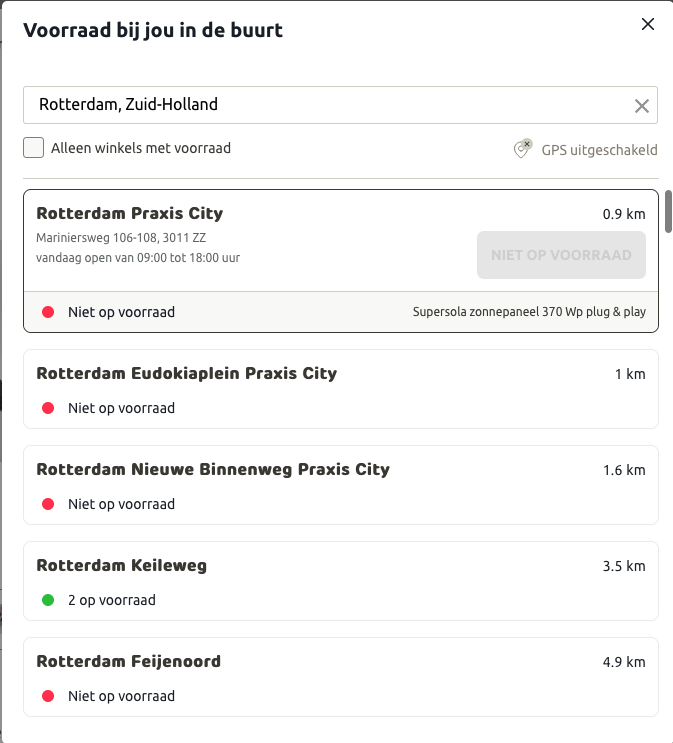
Task: Click the green stock dot for Keileweg
Action: tap(47, 600)
